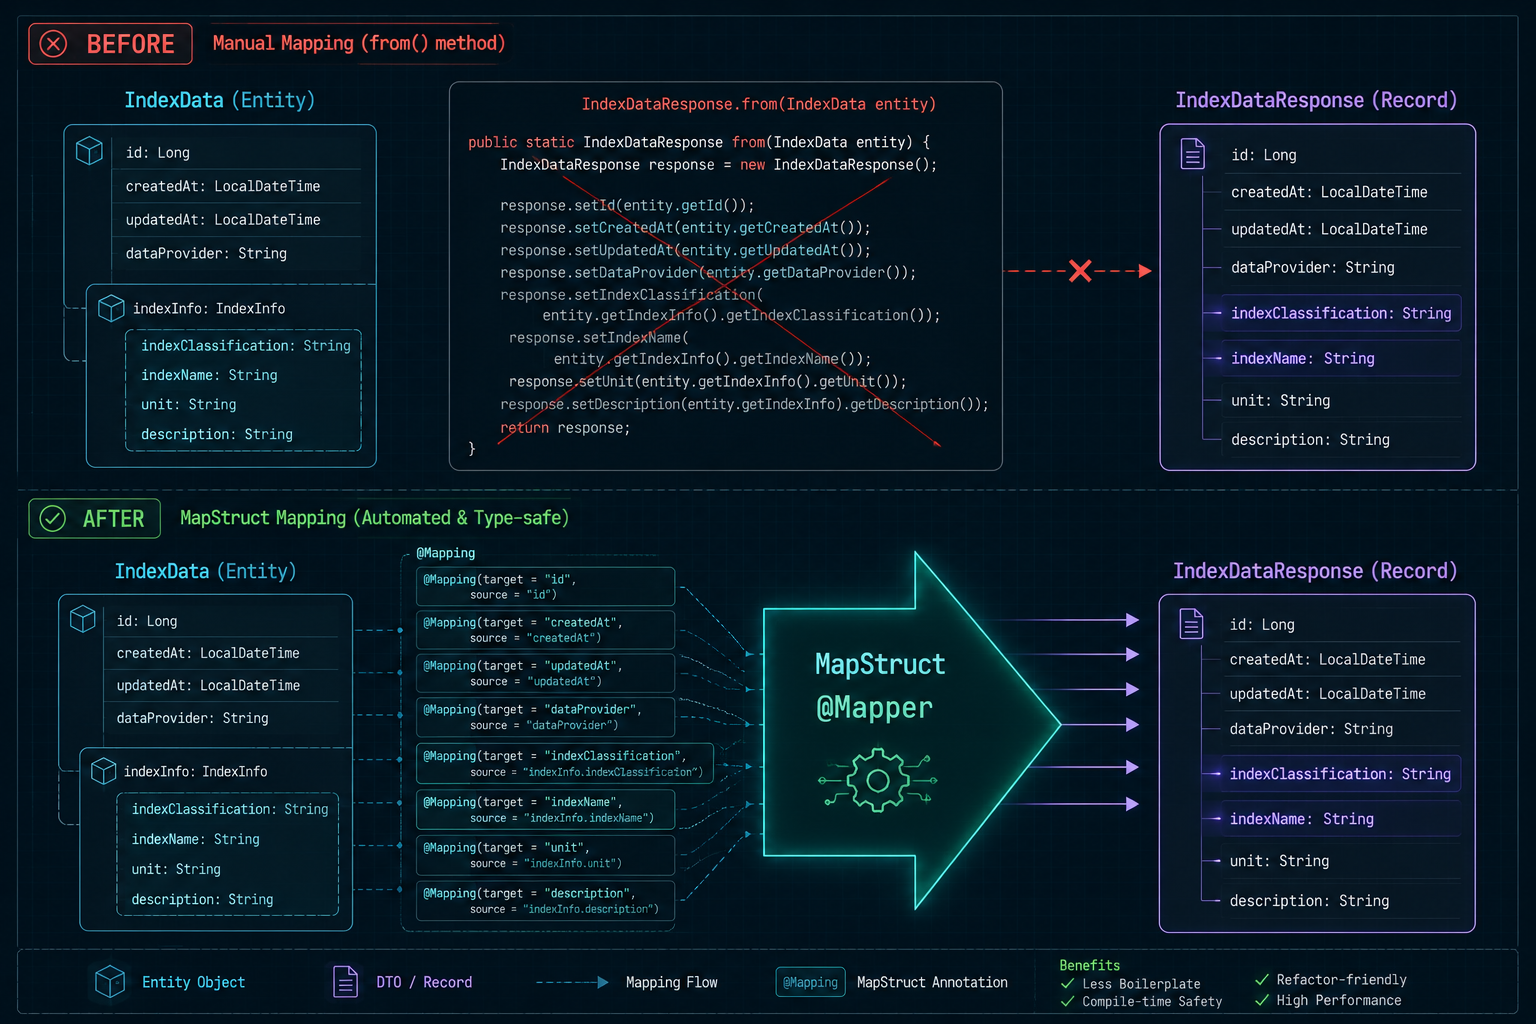Click the checkmark next to High Performance

pos(1262,1000)
